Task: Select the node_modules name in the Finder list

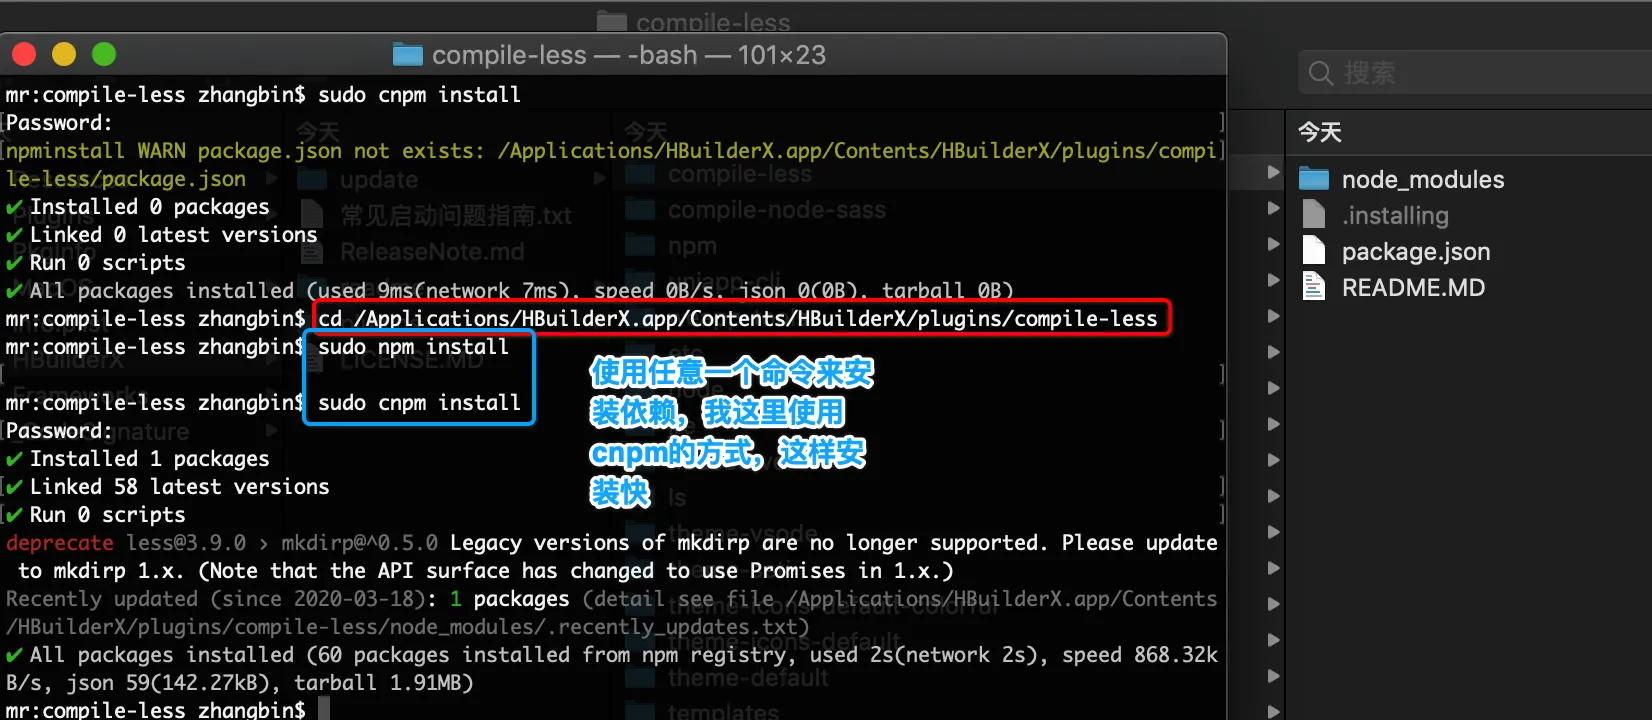Action: (x=1423, y=179)
